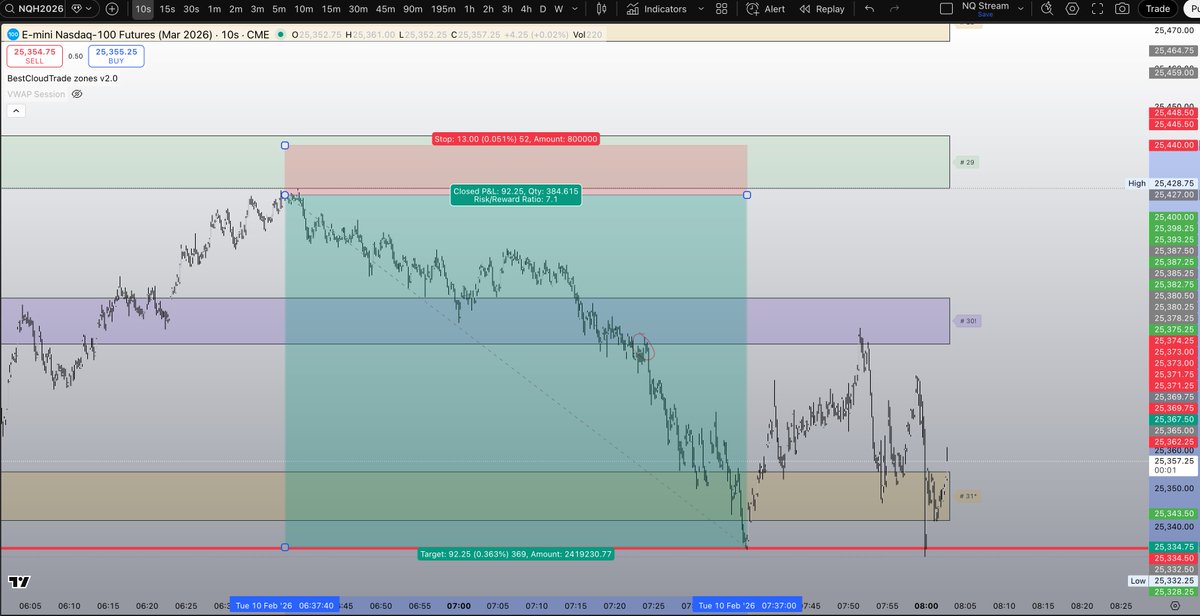Enter fullscreen mode
1200x616 pixels.
pos(1097,9)
